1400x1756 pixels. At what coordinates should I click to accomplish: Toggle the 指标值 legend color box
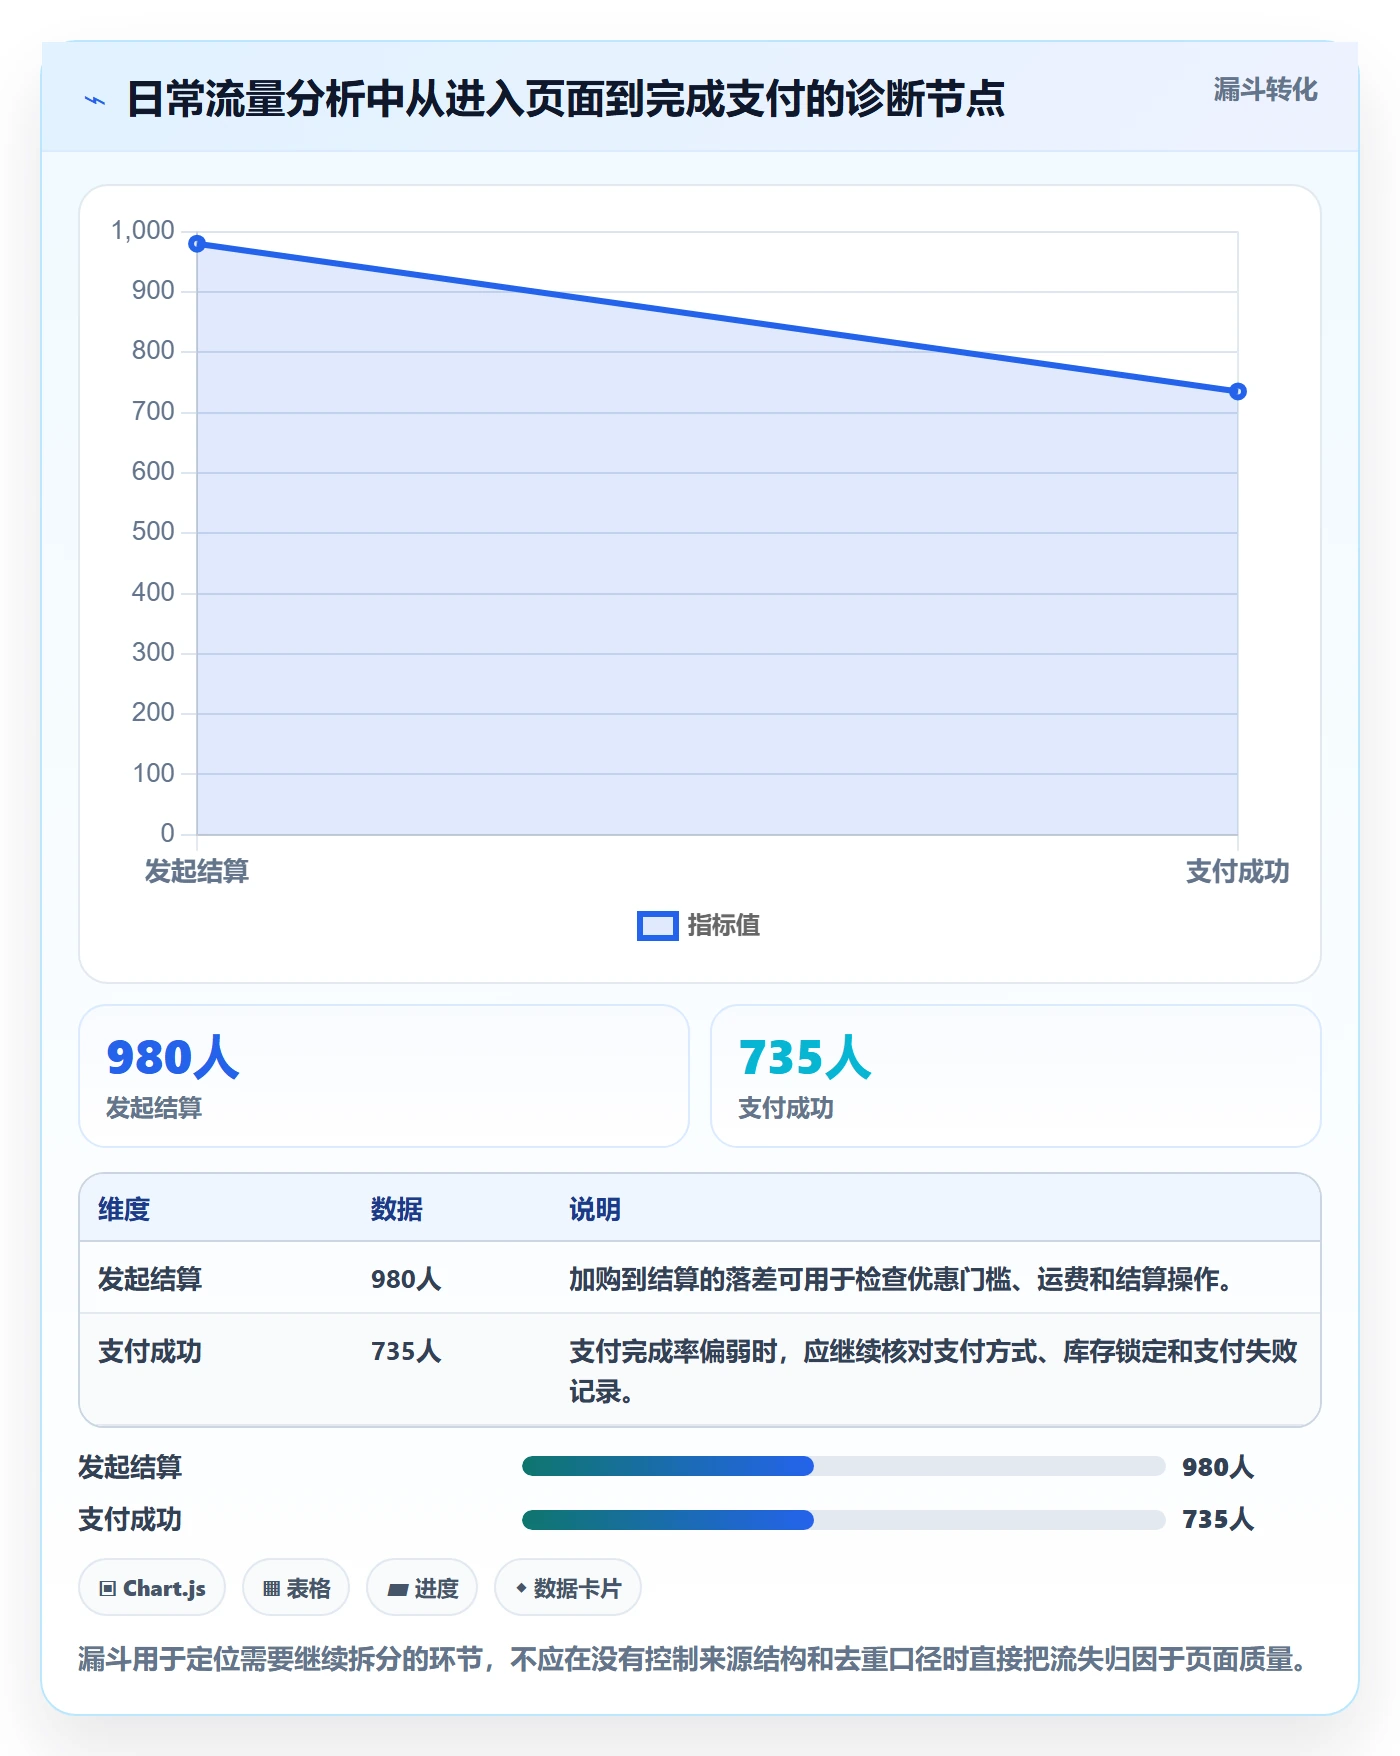point(657,926)
